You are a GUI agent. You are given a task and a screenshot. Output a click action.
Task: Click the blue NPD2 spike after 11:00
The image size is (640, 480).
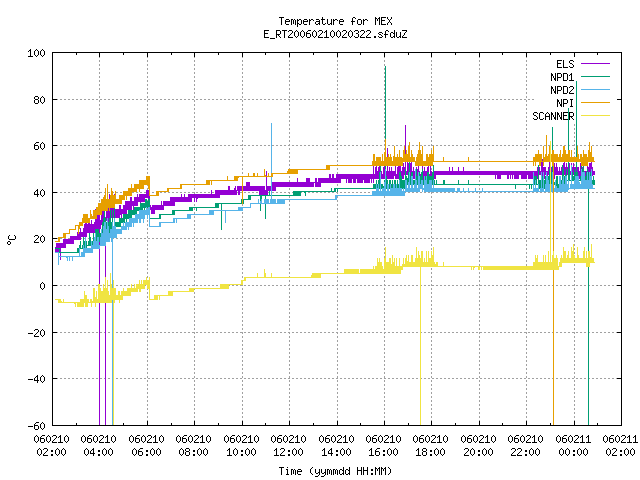click(x=271, y=159)
